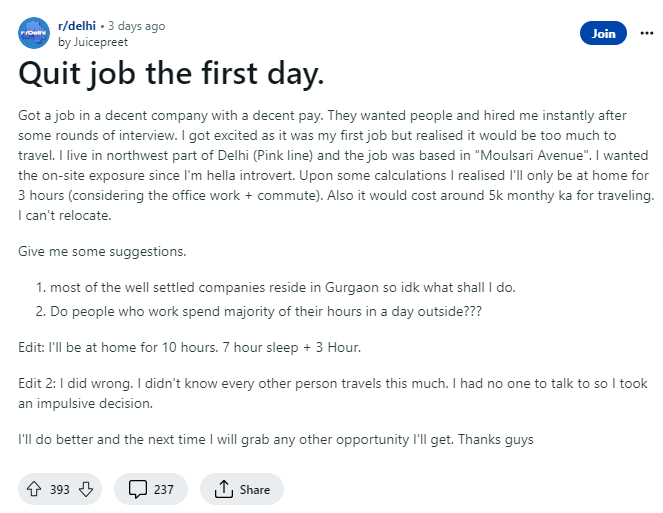Click the '3 days ago' timestamp

click(x=136, y=26)
